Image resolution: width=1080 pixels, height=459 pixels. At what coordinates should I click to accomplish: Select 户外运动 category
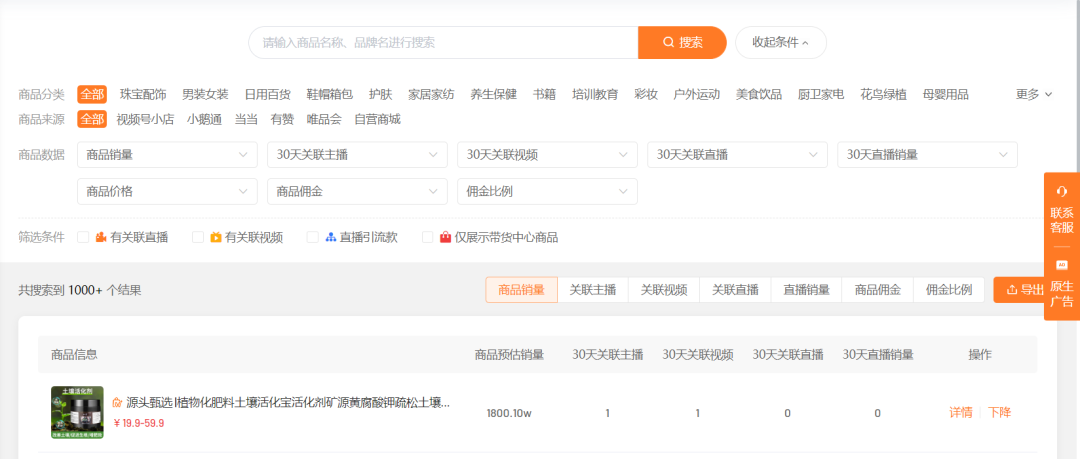pos(696,94)
